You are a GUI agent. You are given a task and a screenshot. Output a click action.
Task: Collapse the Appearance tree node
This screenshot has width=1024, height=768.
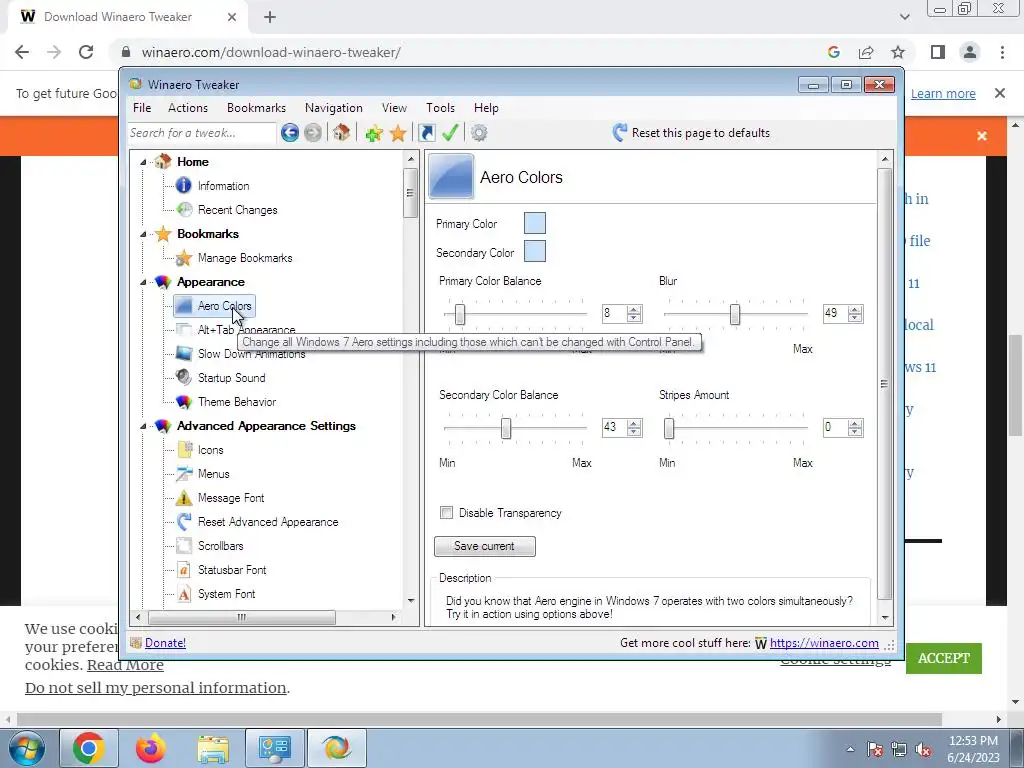tap(143, 283)
